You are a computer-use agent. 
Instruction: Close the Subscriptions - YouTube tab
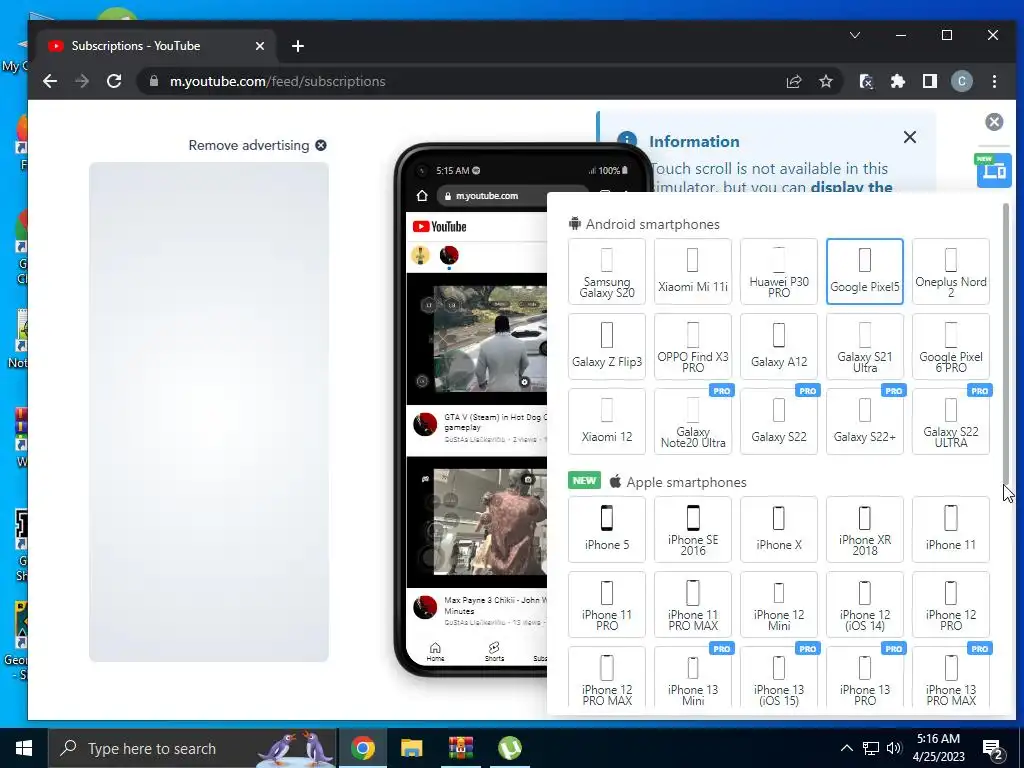(x=260, y=46)
